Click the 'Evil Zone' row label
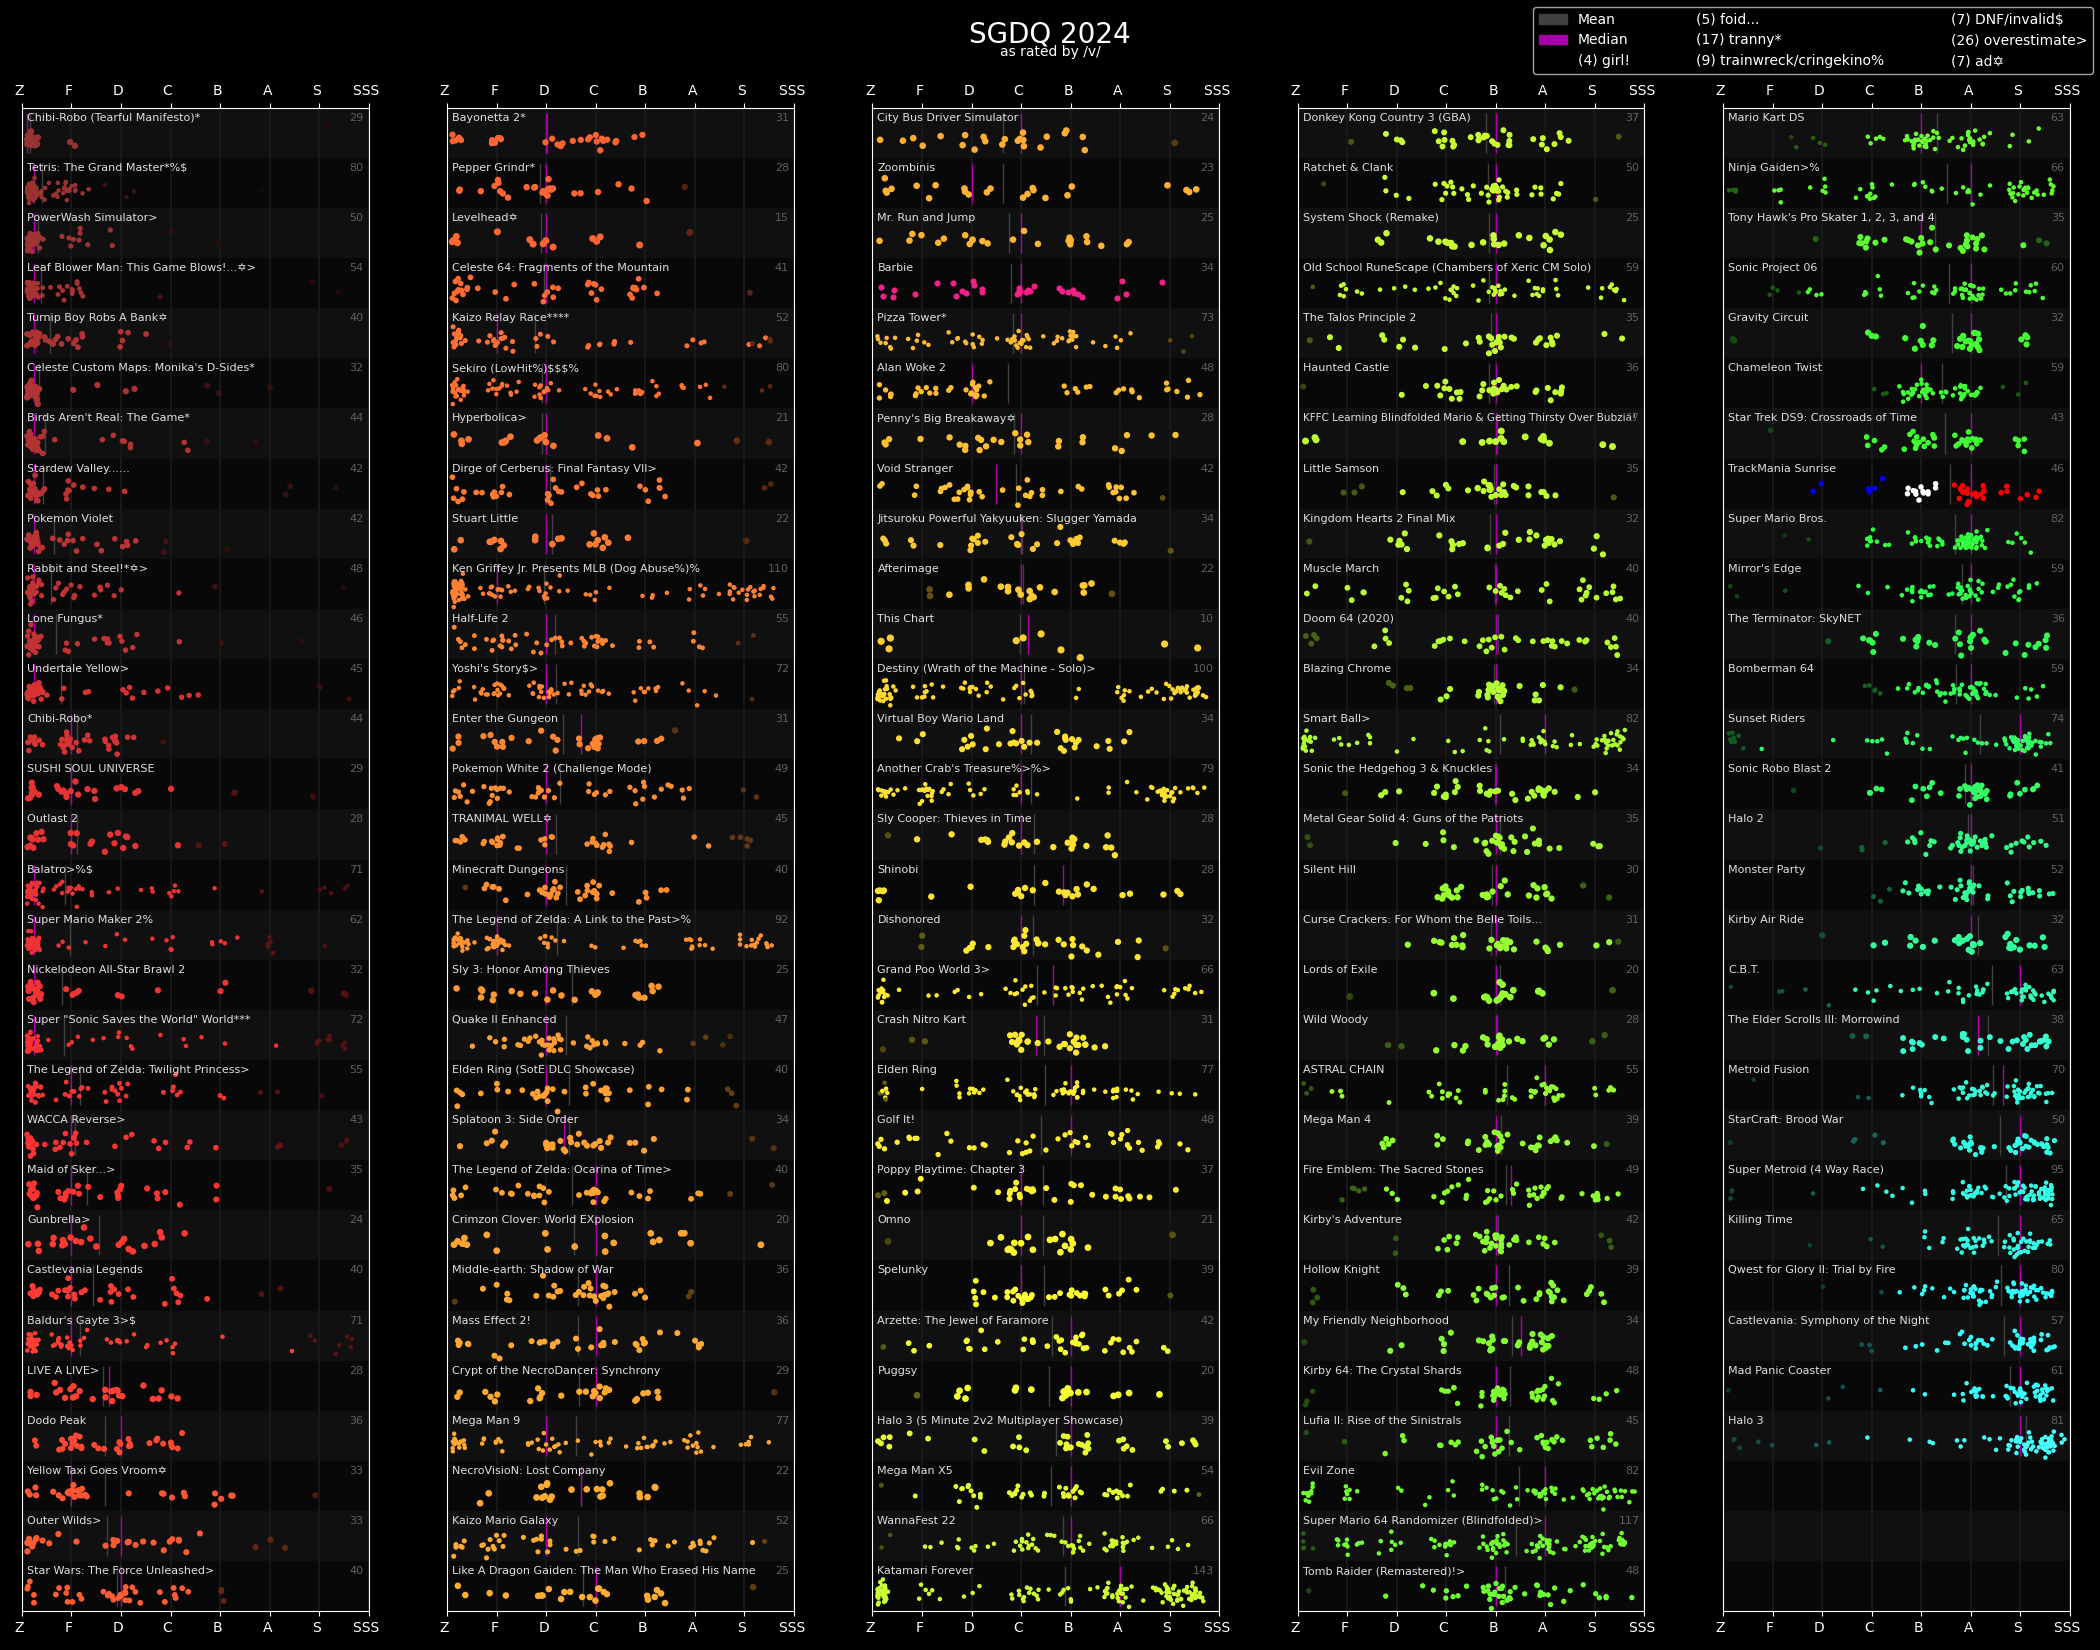 click(1329, 1470)
